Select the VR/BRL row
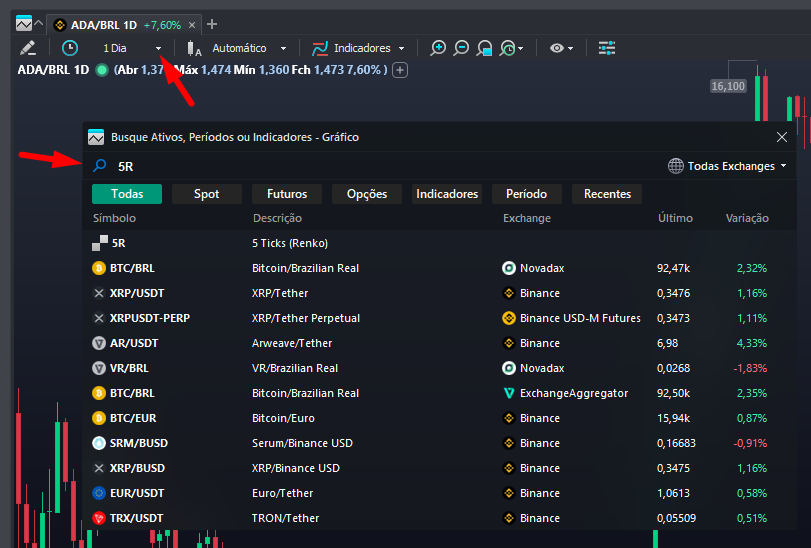Viewport: 811px width, 548px height. 439,368
